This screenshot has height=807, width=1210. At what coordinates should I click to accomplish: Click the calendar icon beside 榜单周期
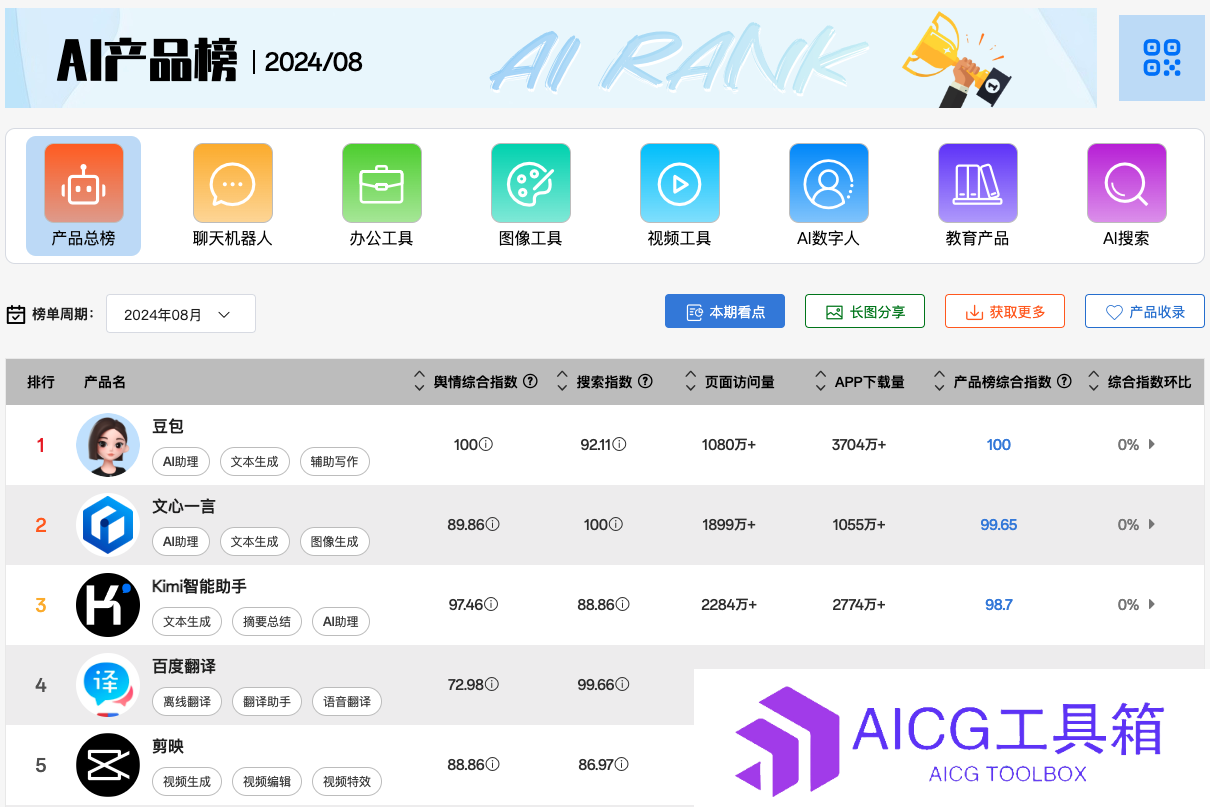16,314
